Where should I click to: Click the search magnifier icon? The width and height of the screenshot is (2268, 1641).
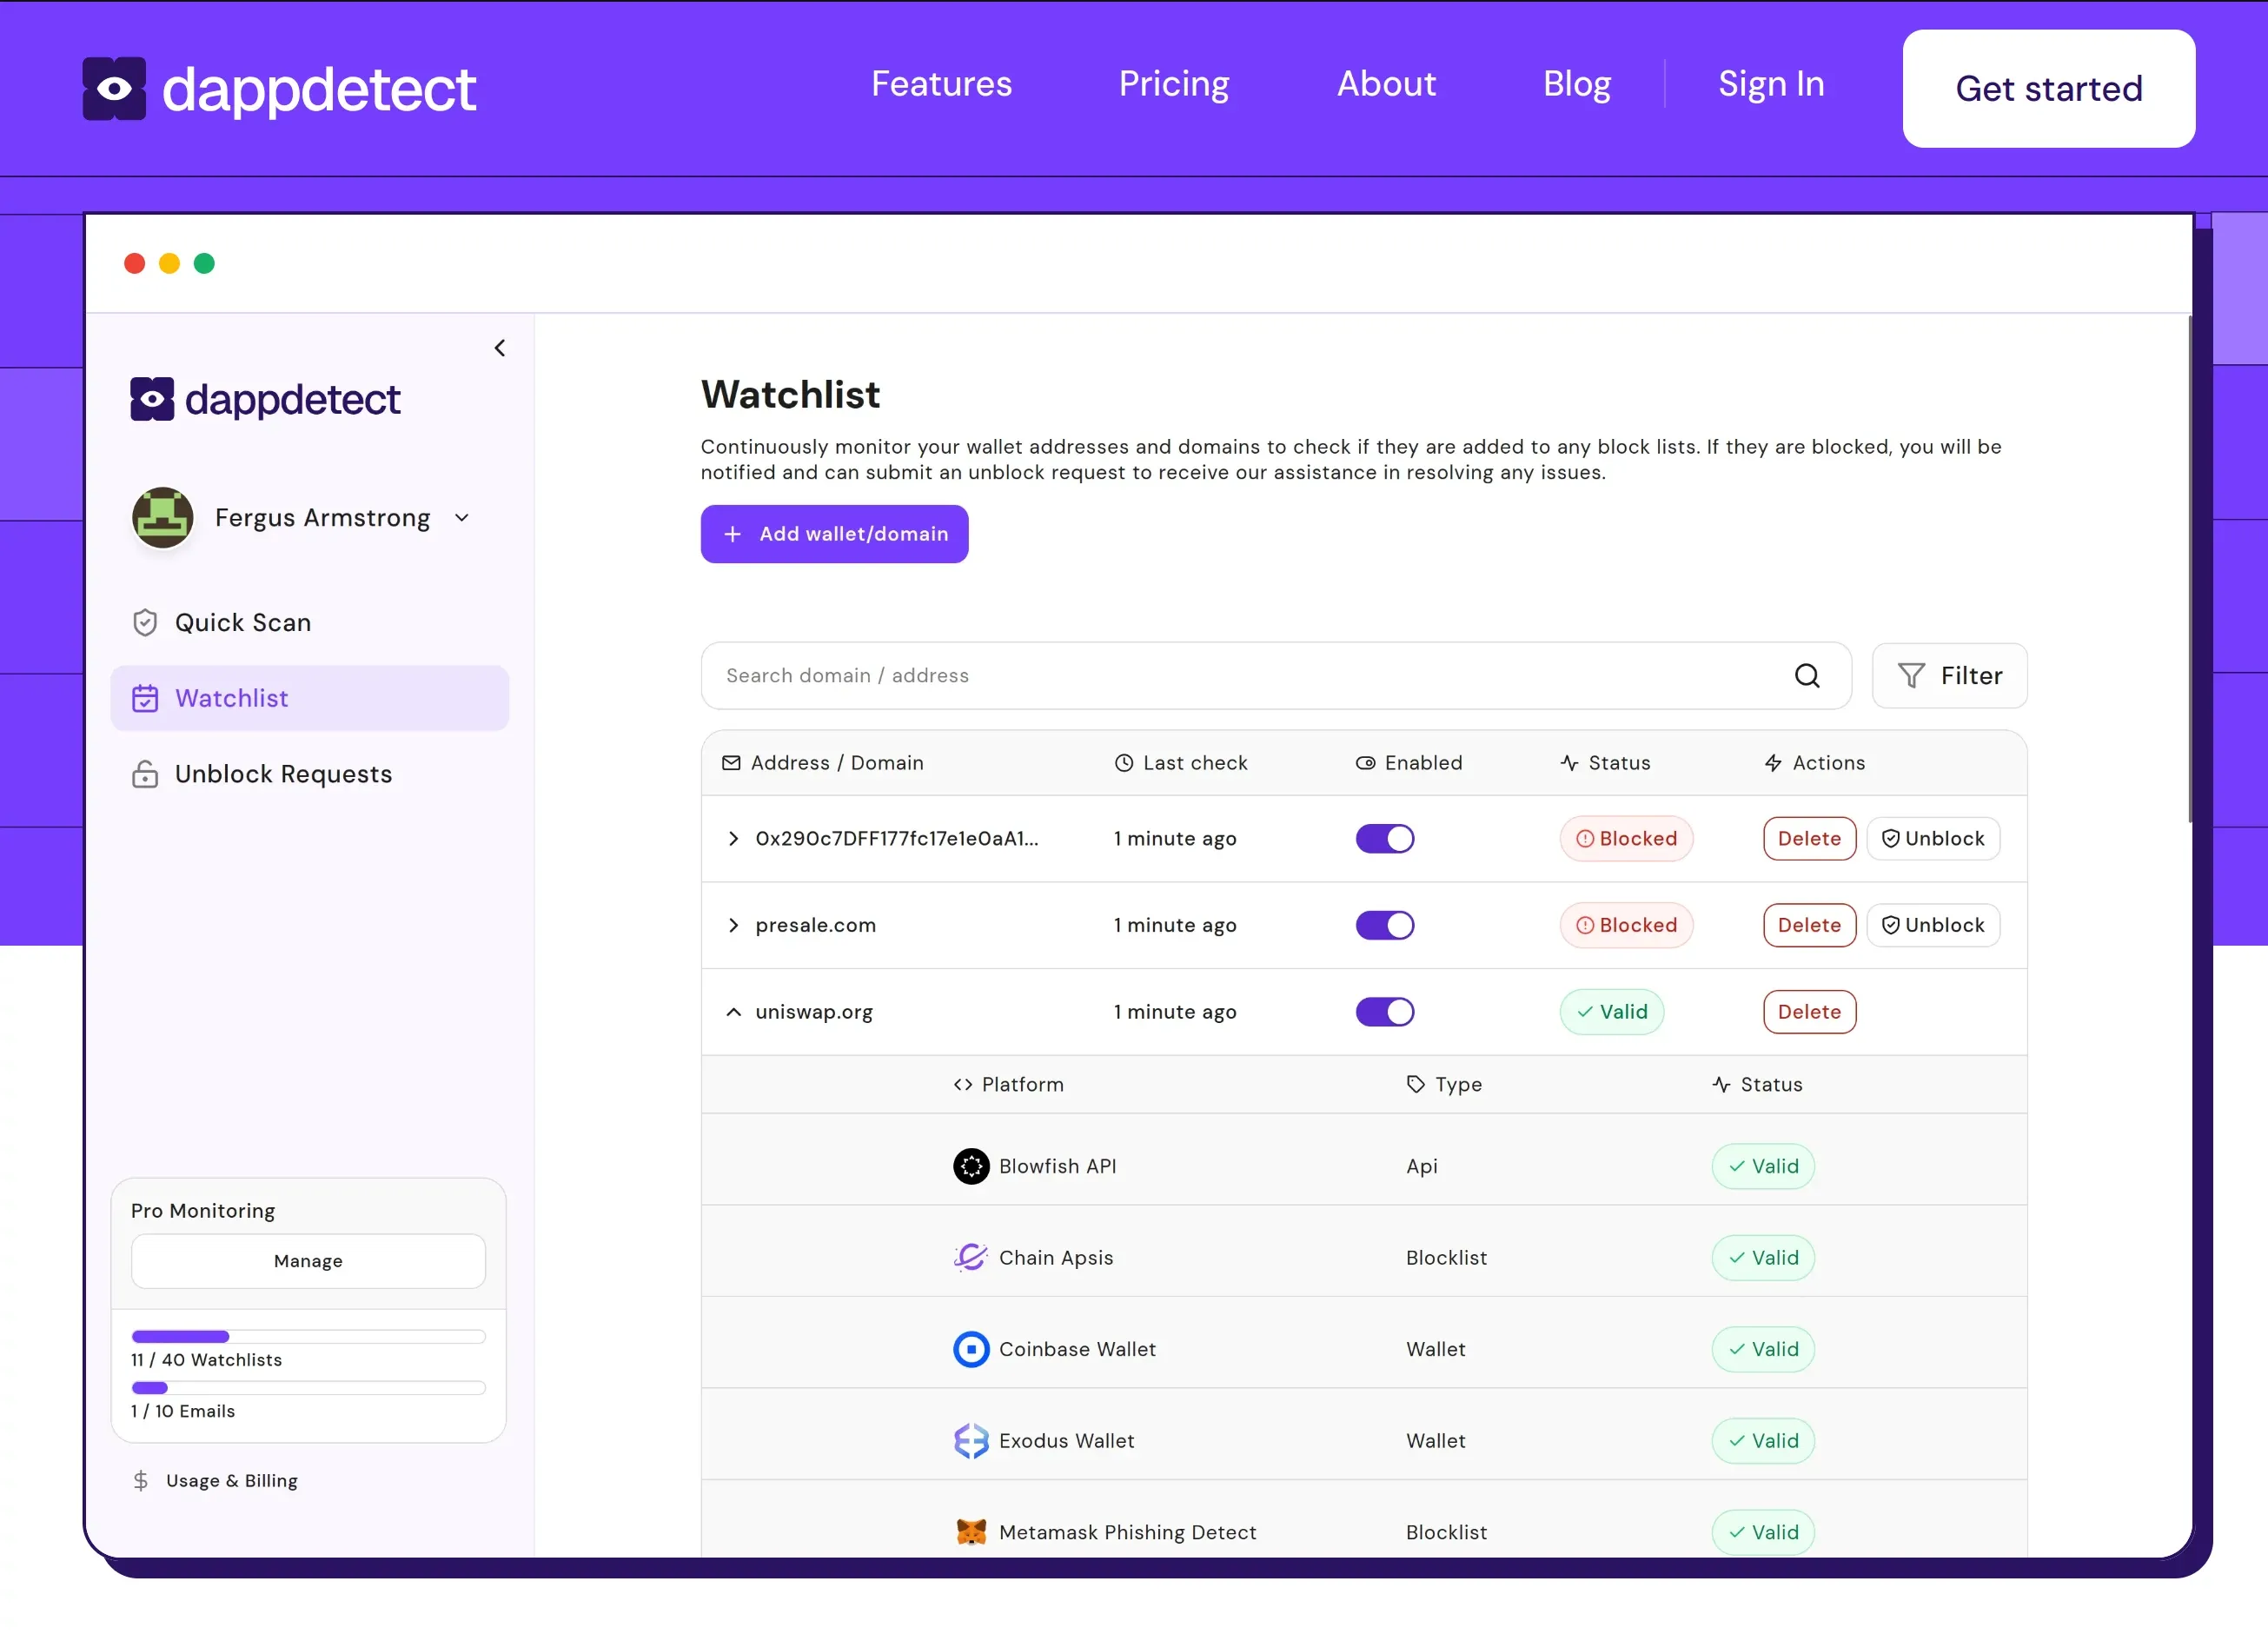(1806, 676)
